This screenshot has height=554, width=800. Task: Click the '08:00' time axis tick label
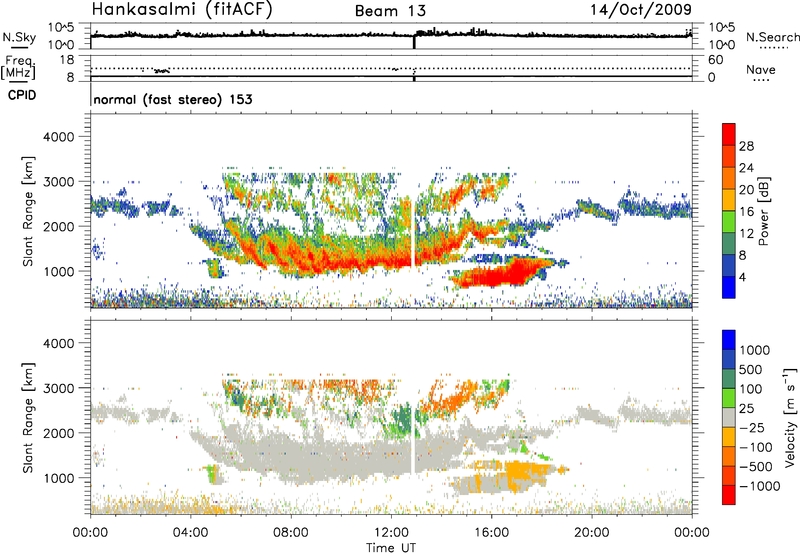pos(291,532)
